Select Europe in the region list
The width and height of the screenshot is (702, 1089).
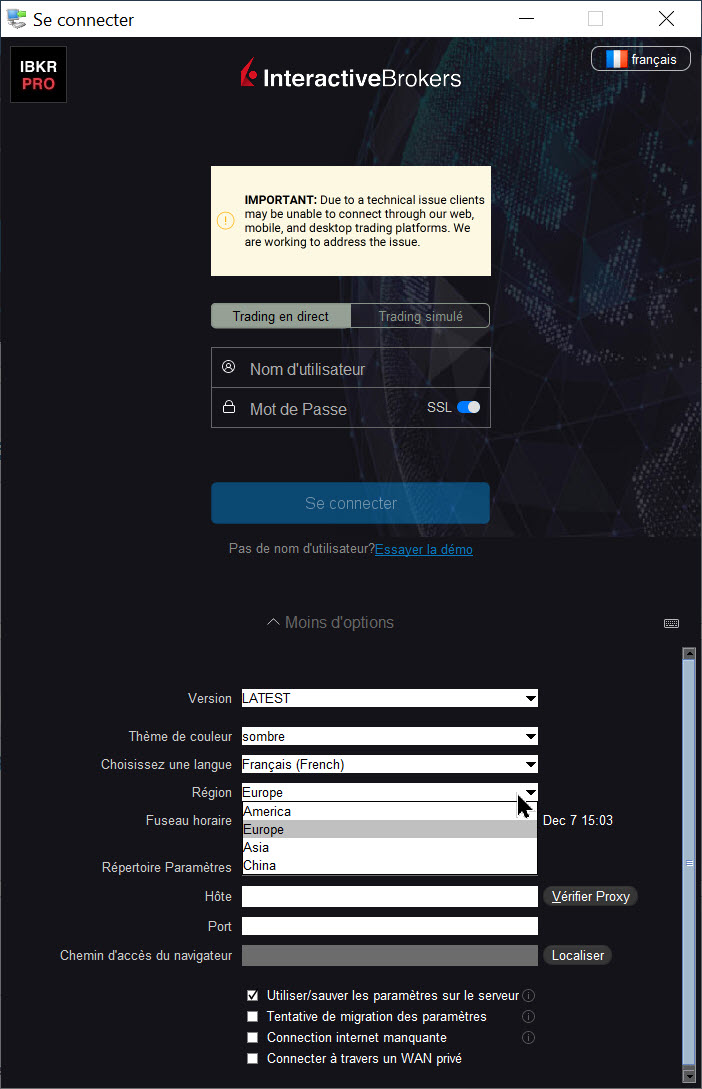[390, 829]
